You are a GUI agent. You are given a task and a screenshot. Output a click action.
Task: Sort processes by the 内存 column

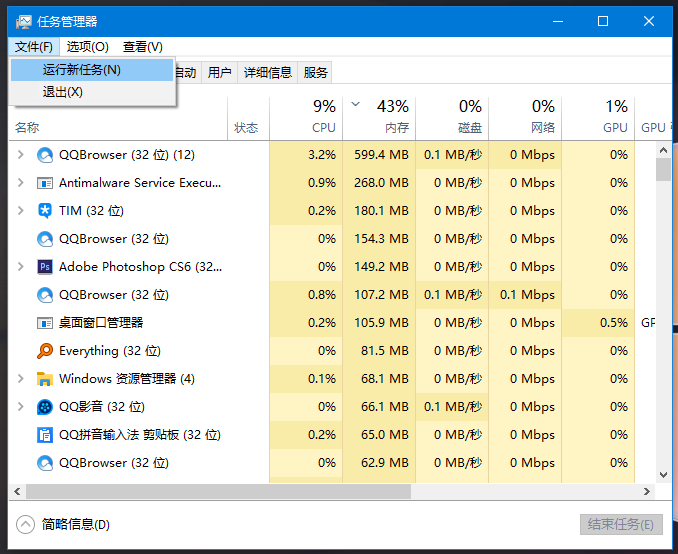(396, 127)
